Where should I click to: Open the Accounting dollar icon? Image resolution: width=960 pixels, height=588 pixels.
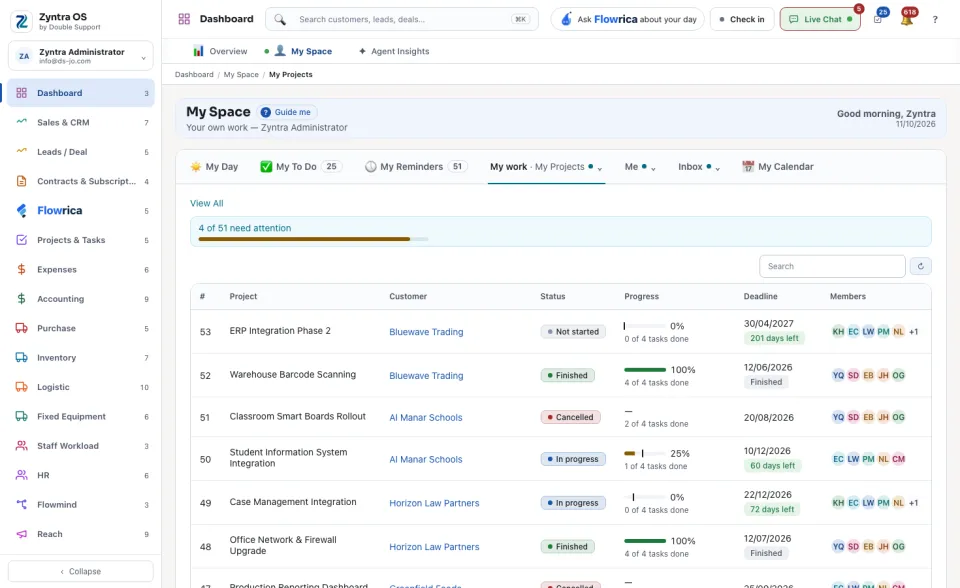click(21, 298)
